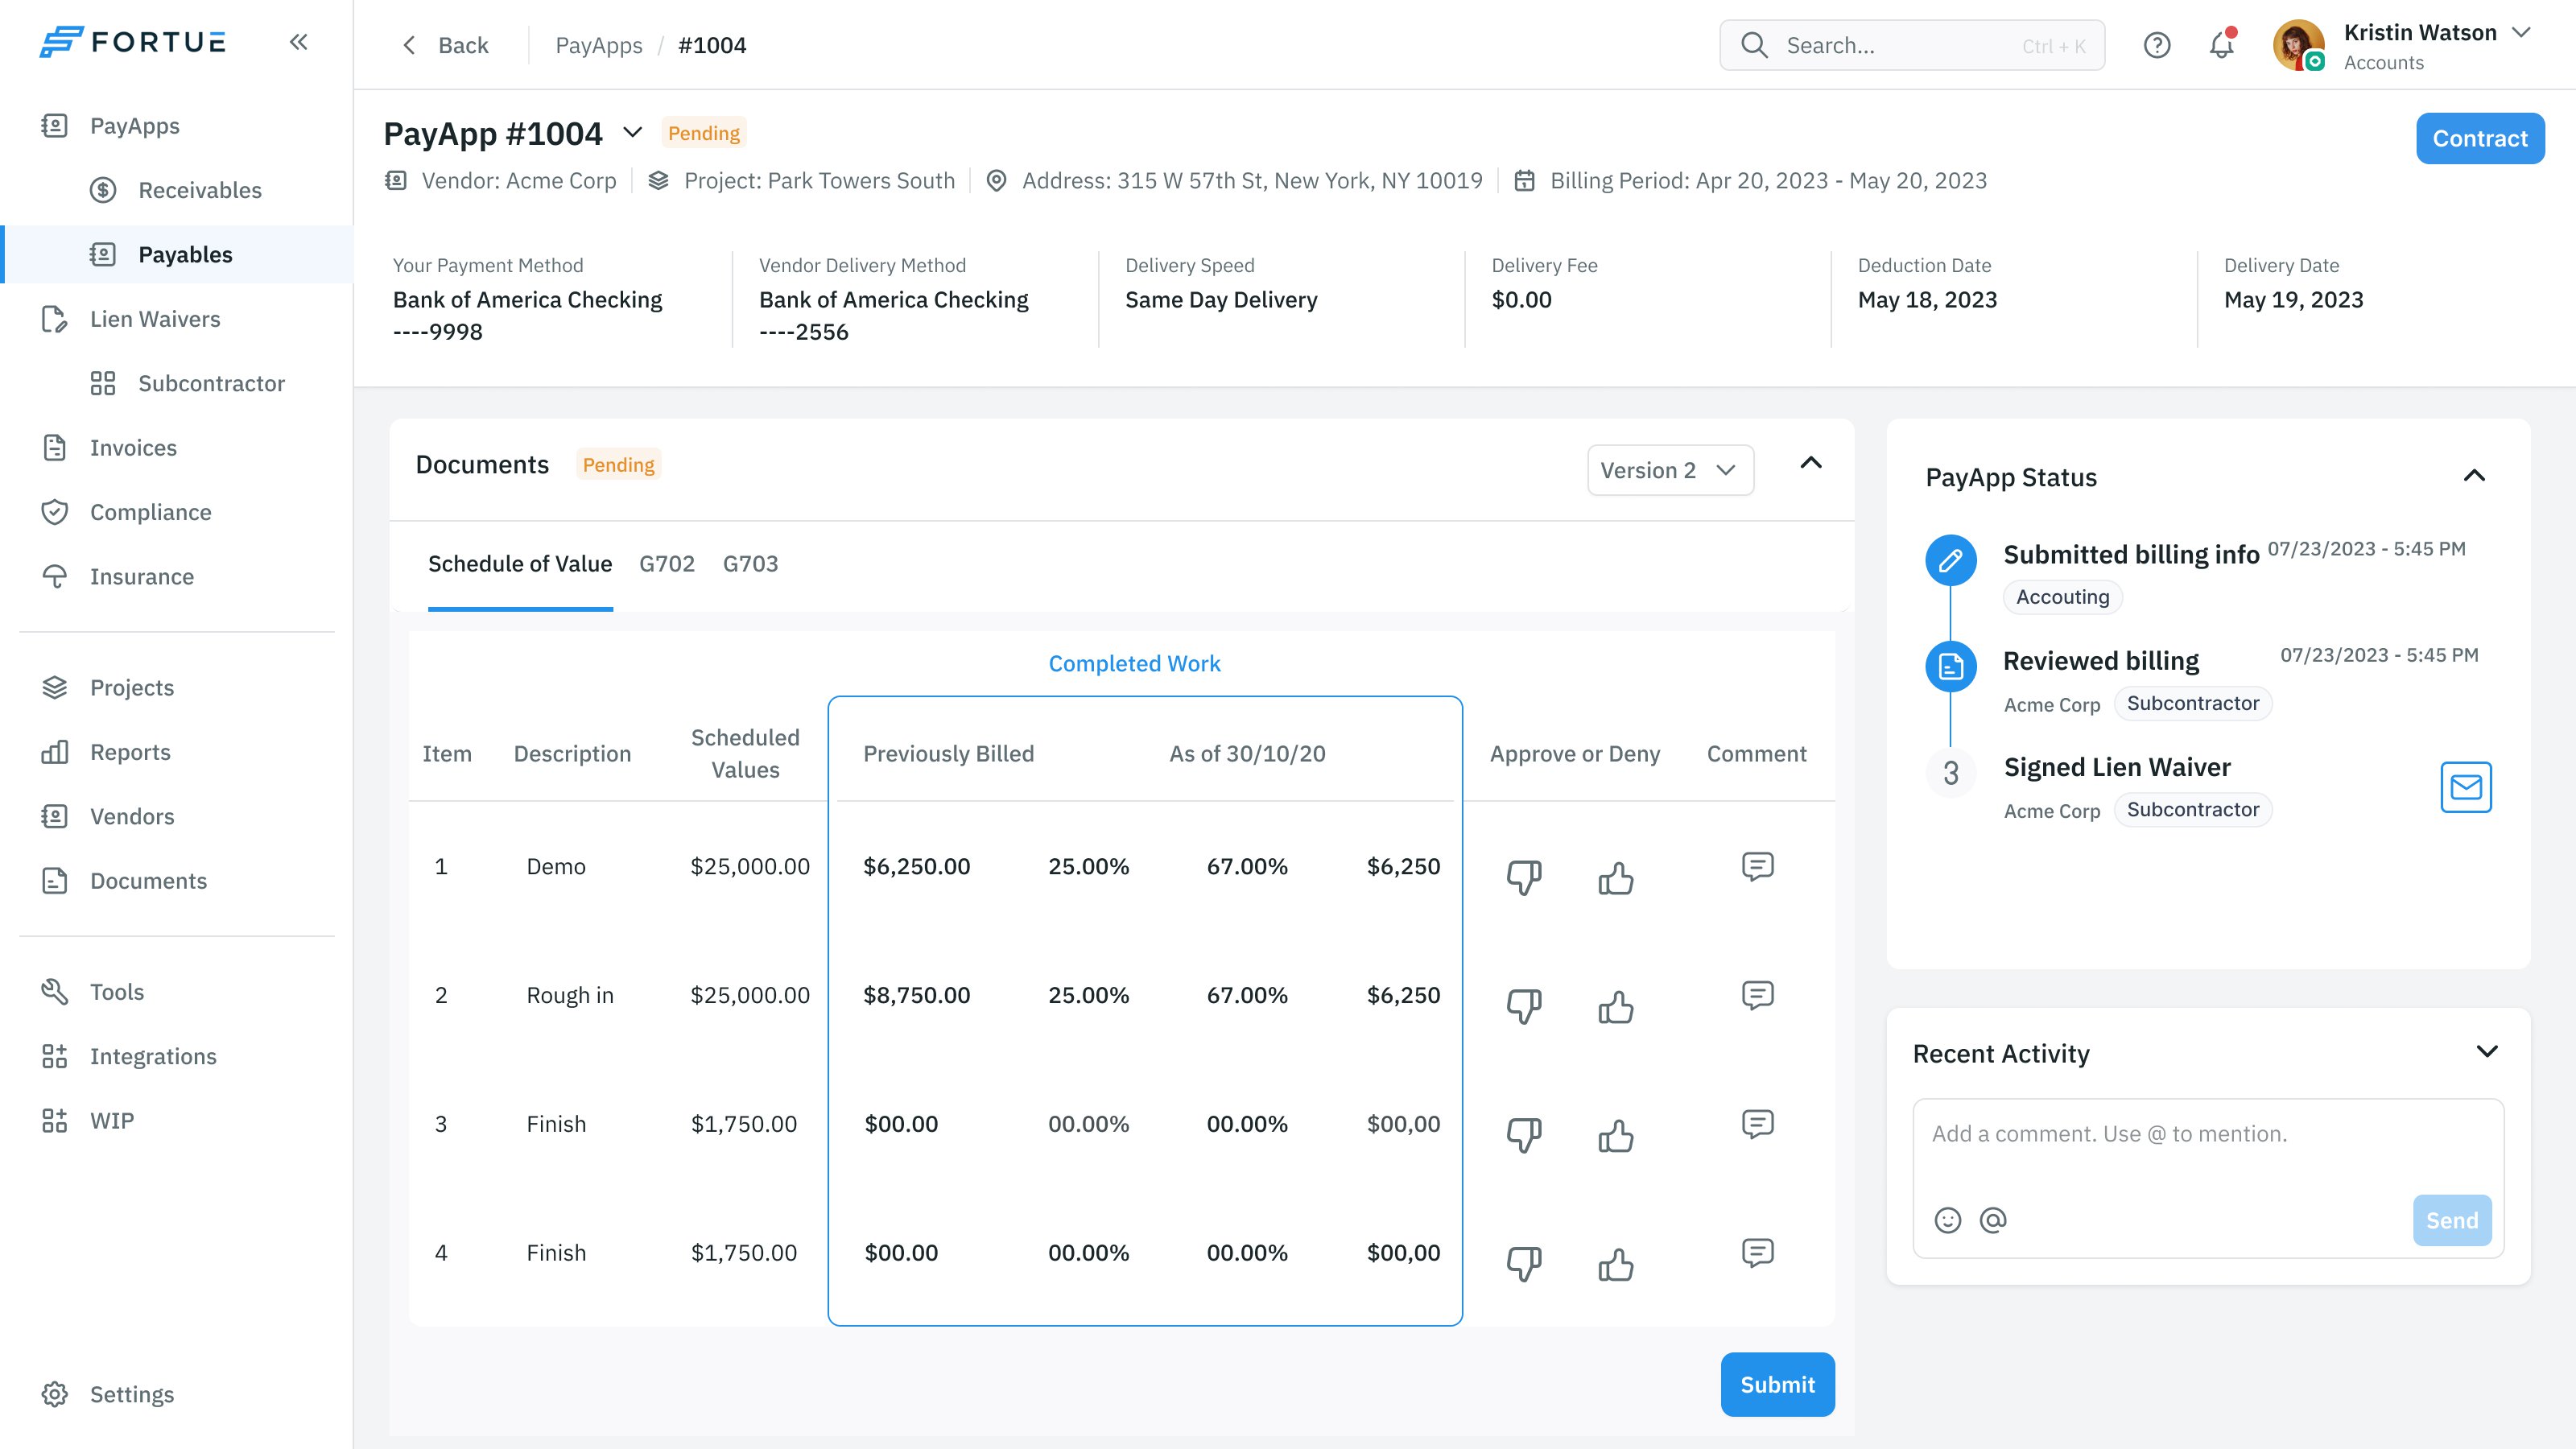The height and width of the screenshot is (1449, 2576).
Task: Open notifications bell icon
Action: pyautogui.click(x=2222, y=45)
